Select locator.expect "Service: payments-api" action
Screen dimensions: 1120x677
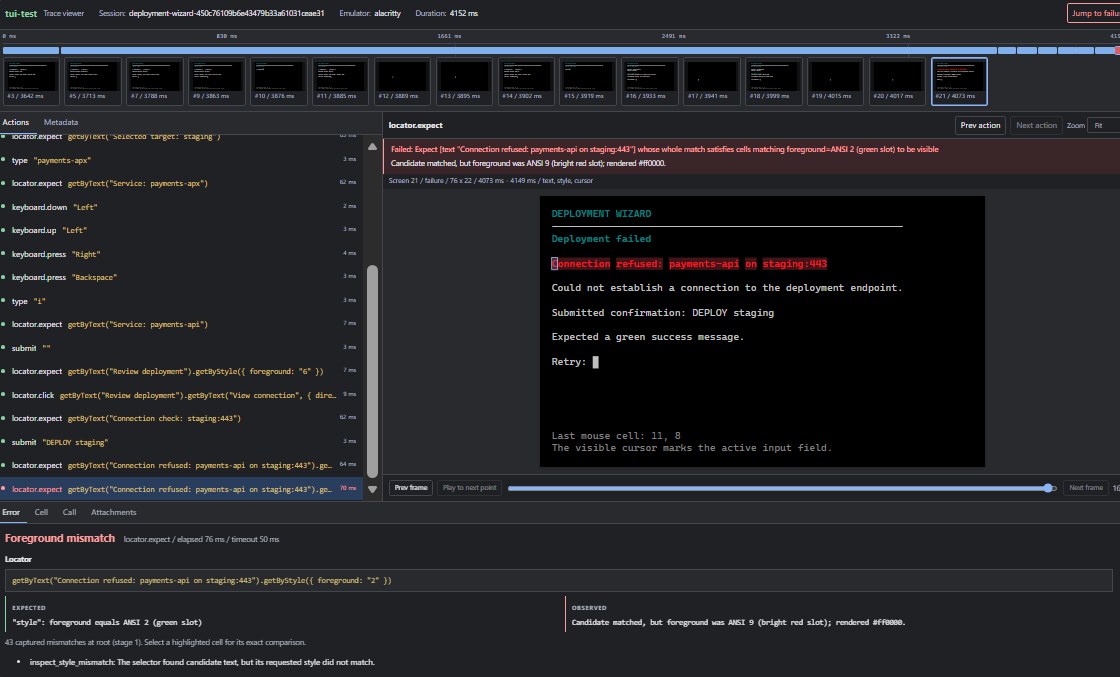[181, 324]
